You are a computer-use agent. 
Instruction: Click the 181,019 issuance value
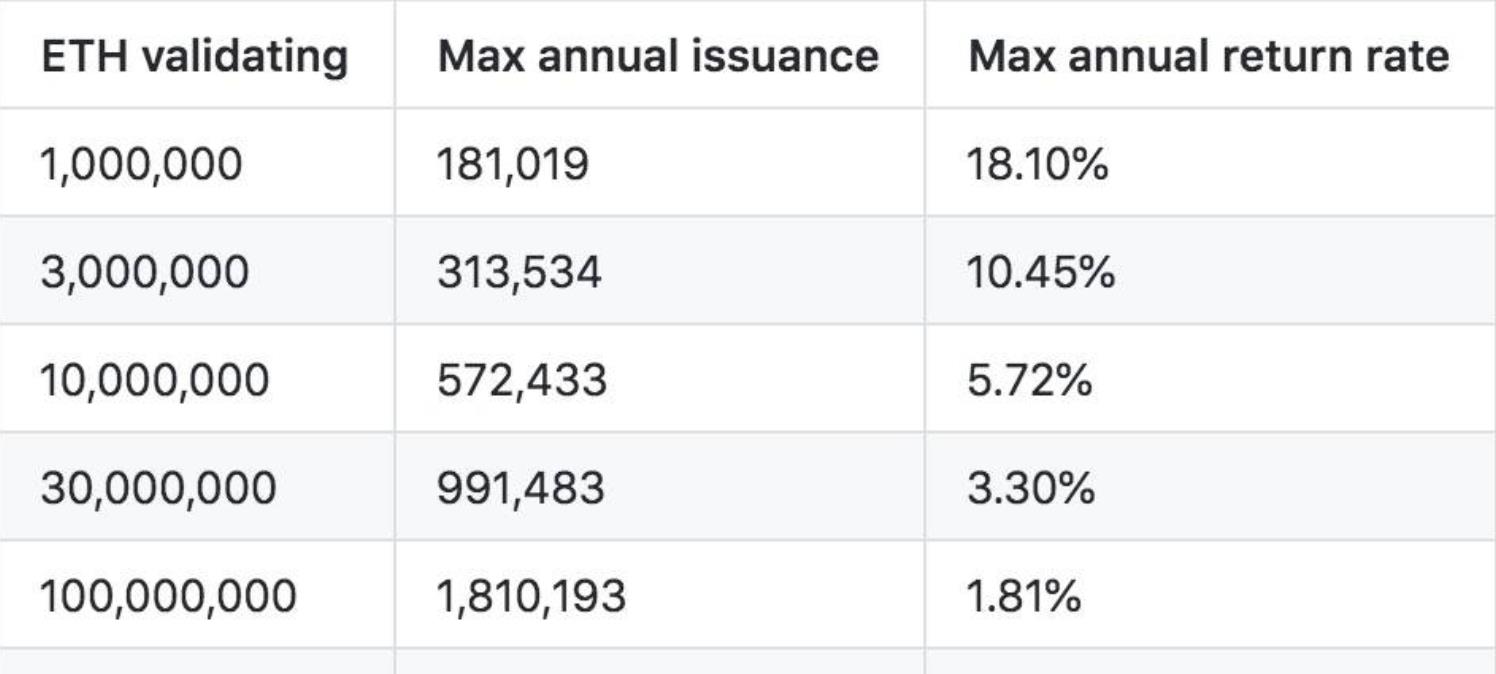(512, 164)
